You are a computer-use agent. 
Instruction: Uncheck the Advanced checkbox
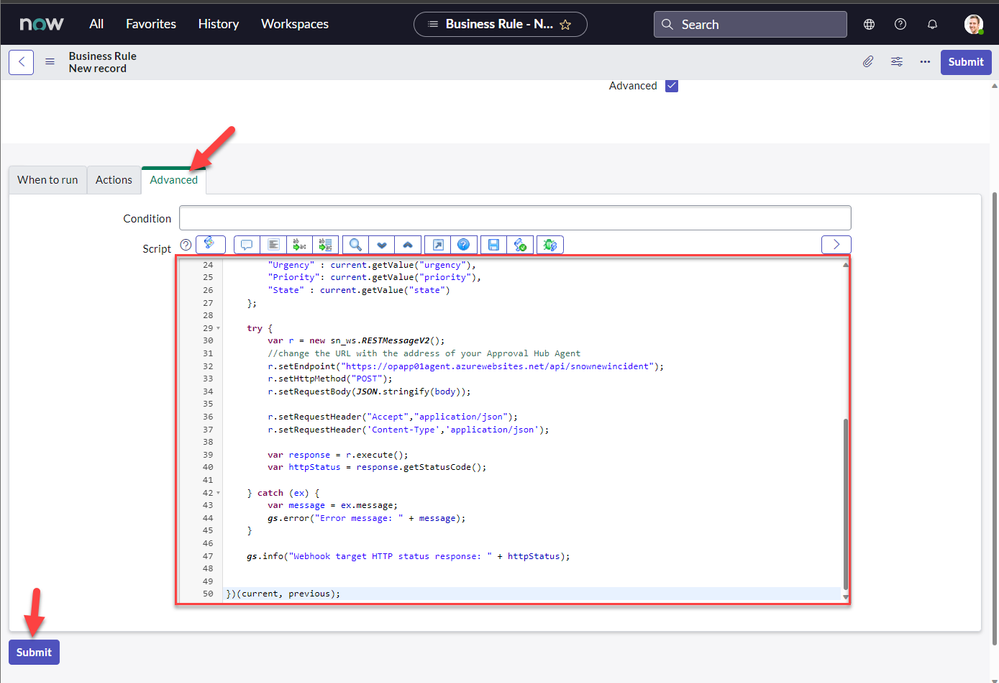click(672, 86)
